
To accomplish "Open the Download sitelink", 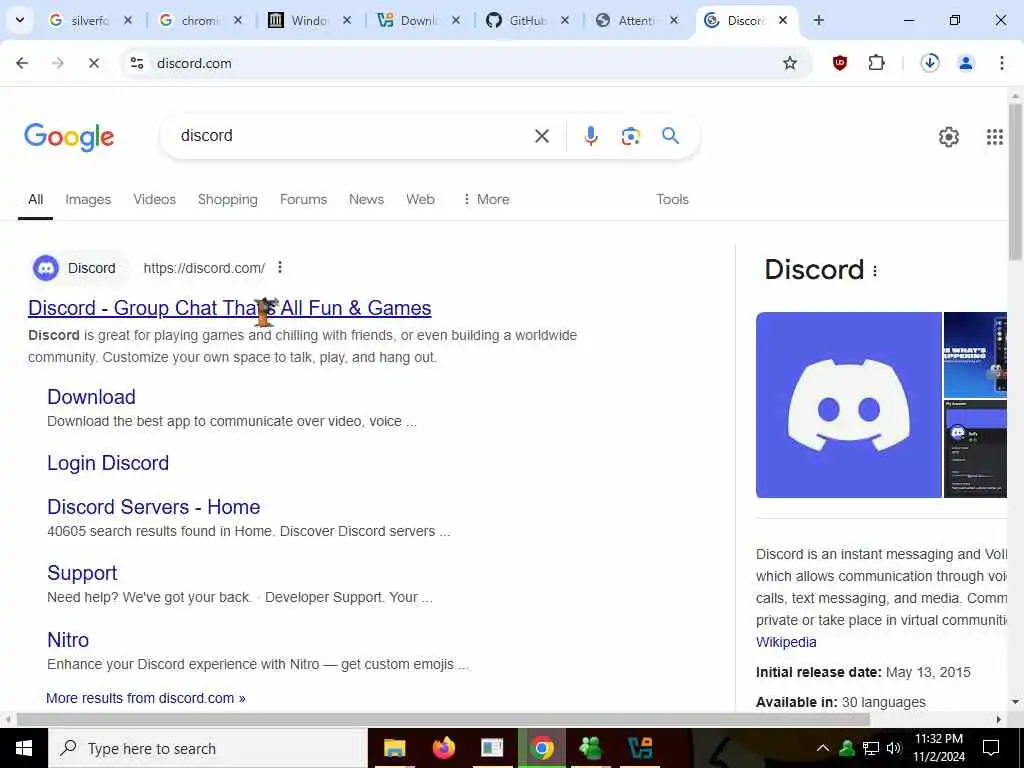I will pyautogui.click(x=91, y=396).
